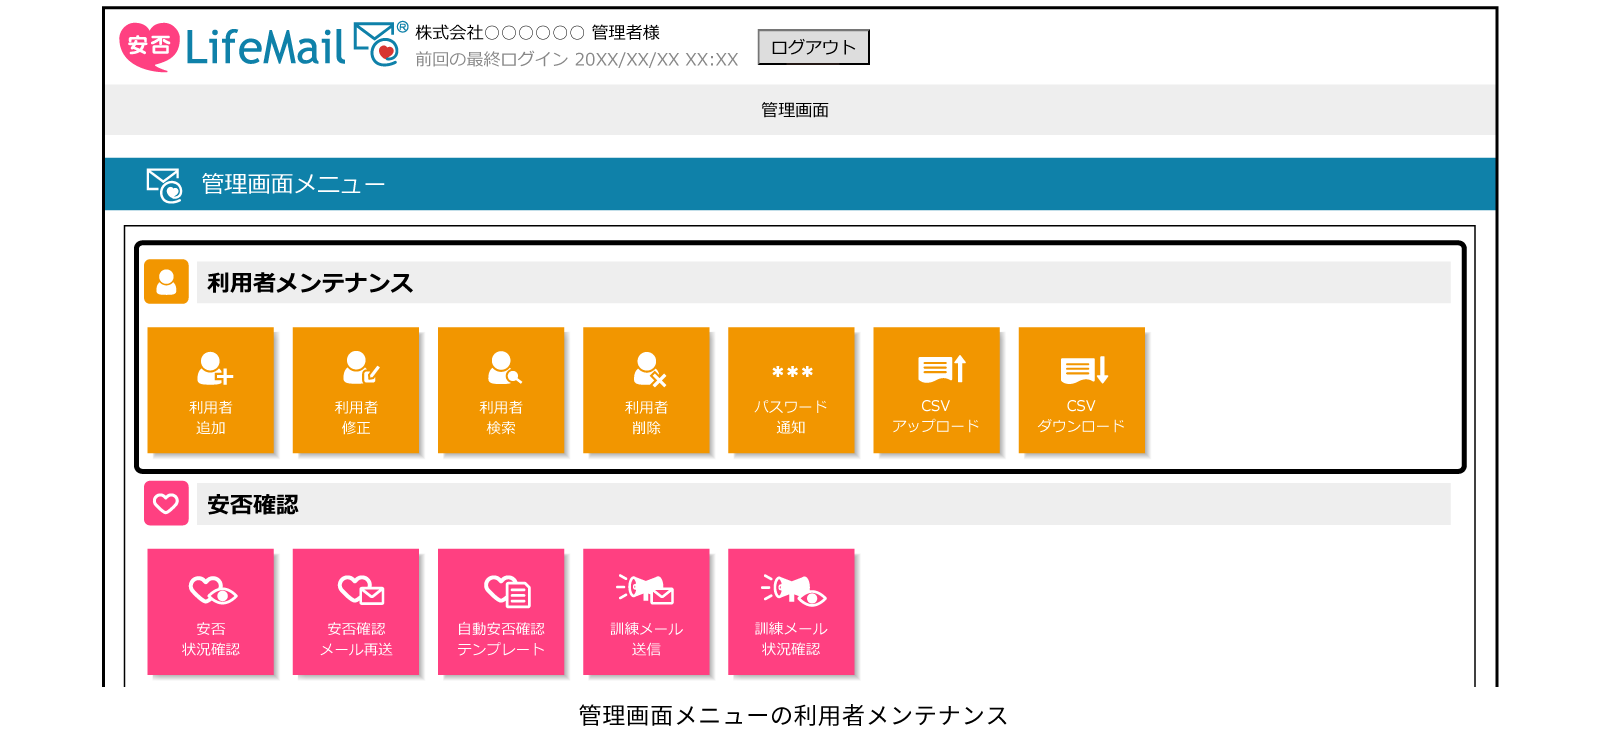Click the LifeMail logo
Image resolution: width=1600 pixels, height=733 pixels.
[263, 46]
